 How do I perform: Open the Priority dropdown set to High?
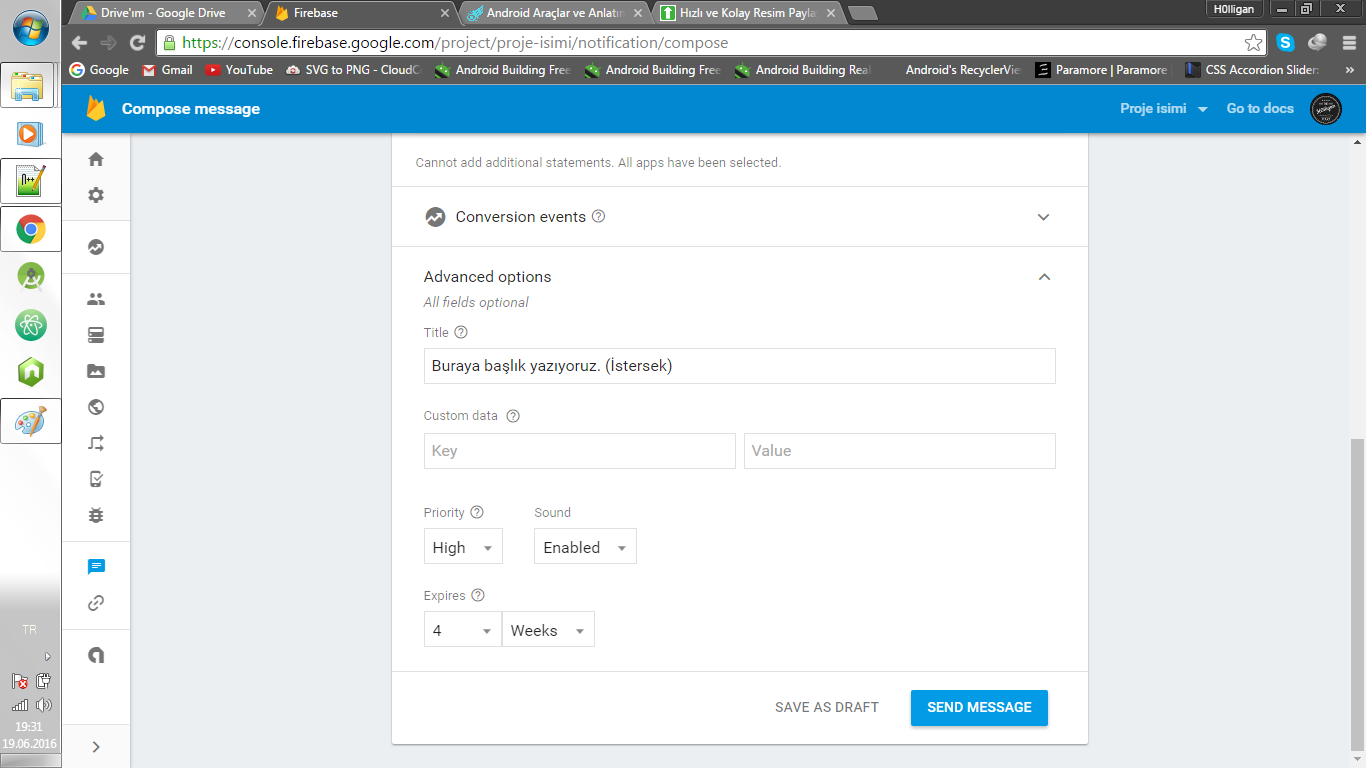[462, 547]
